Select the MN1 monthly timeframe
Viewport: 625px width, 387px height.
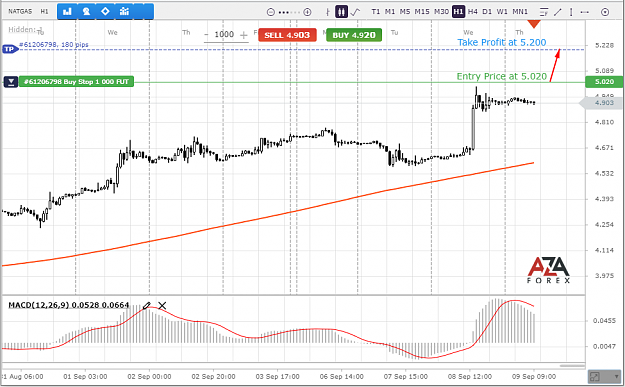click(520, 12)
